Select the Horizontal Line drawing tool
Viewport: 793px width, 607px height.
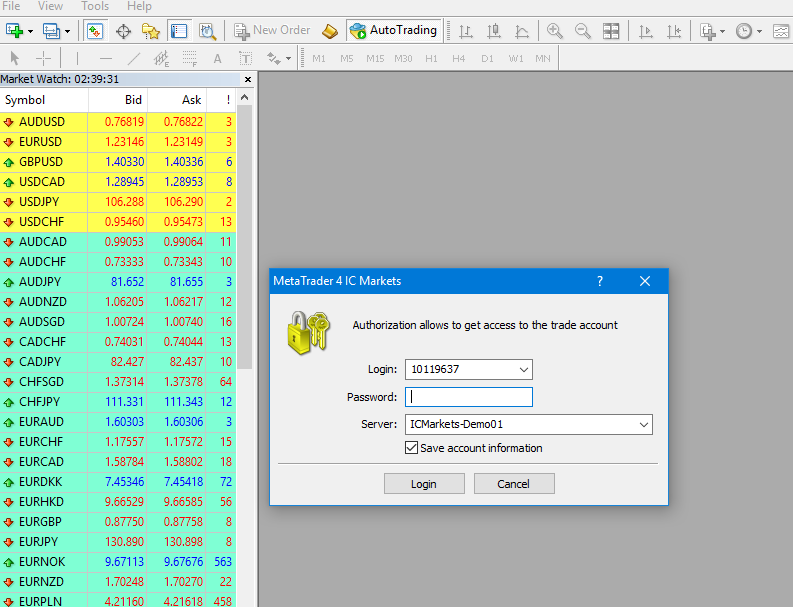(106, 59)
